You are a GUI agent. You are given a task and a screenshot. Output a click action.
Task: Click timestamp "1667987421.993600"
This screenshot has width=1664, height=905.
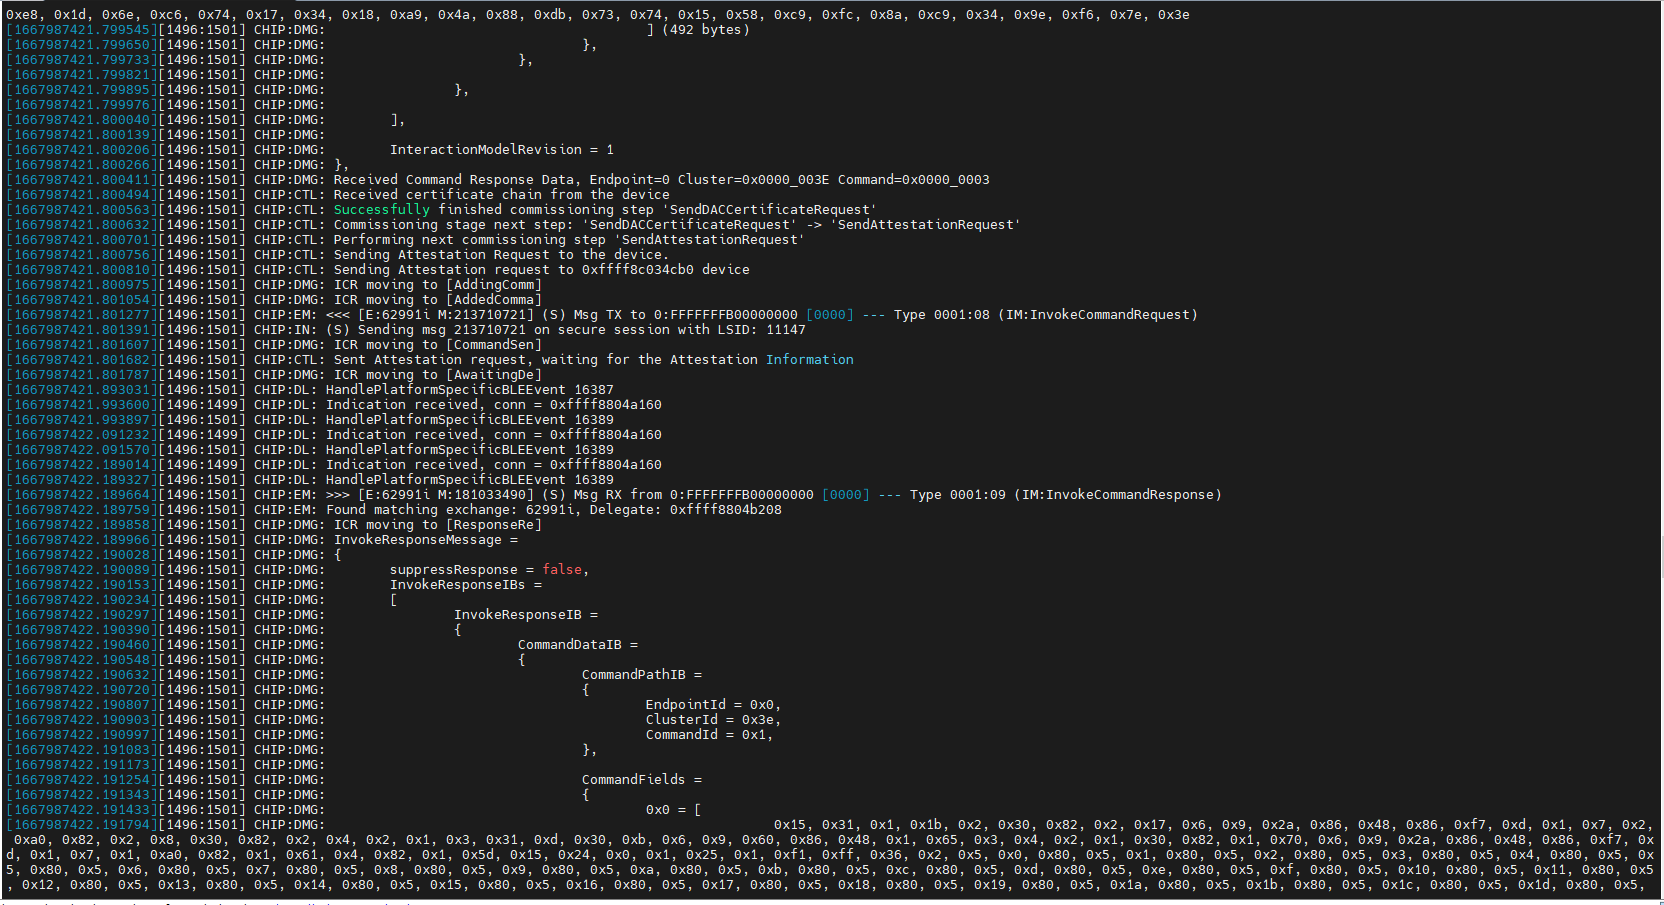[x=82, y=405]
